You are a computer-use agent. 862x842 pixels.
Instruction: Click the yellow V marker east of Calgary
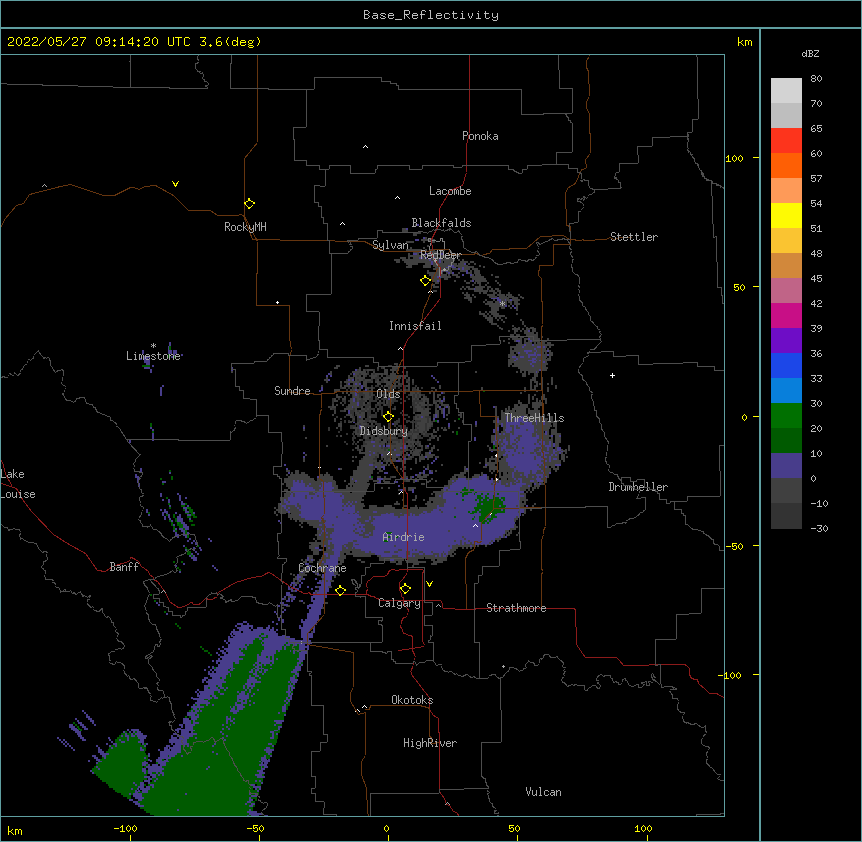(x=429, y=584)
